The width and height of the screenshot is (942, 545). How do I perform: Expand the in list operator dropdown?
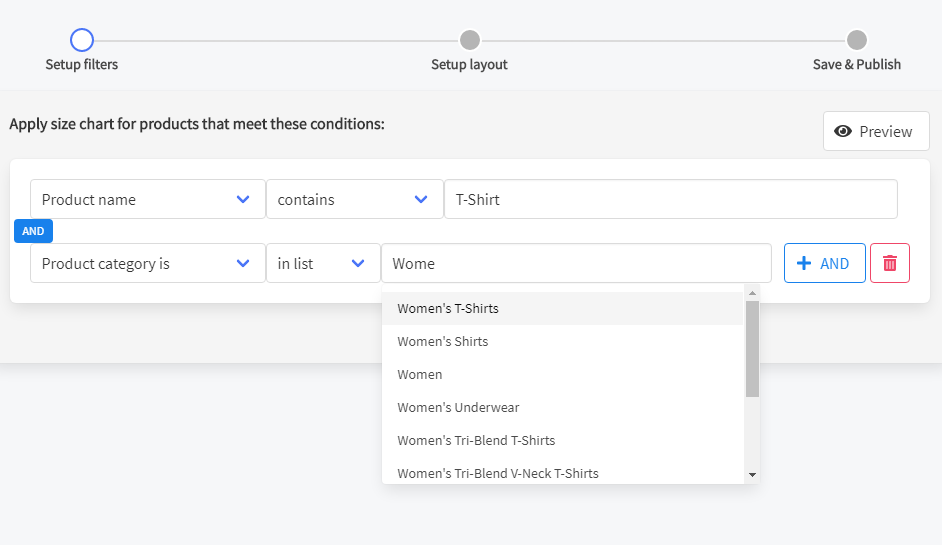click(x=322, y=263)
